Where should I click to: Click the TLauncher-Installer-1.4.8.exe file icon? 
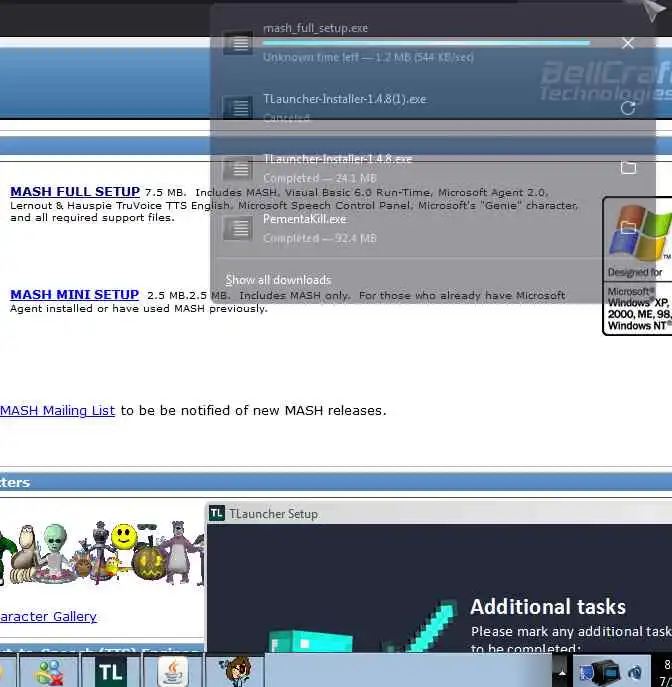pyautogui.click(x=238, y=167)
